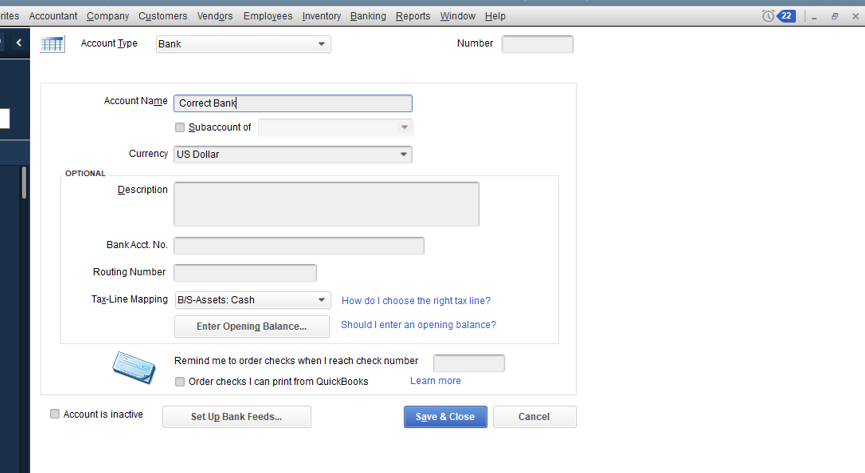Open 'Should I enter an opening balance?' link
Screen dimensions: 865x473
pyautogui.click(x=418, y=325)
